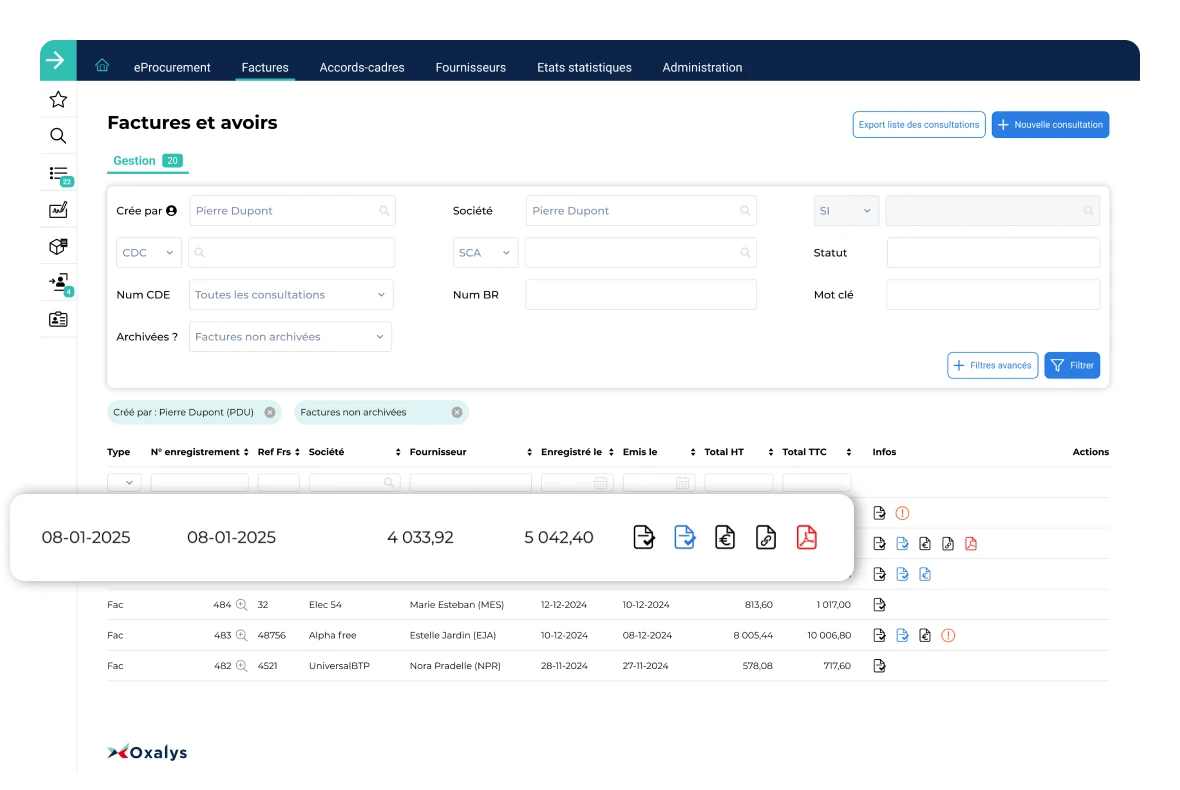Open the Administration menu
This screenshot has width=1180, height=790.
(x=702, y=68)
